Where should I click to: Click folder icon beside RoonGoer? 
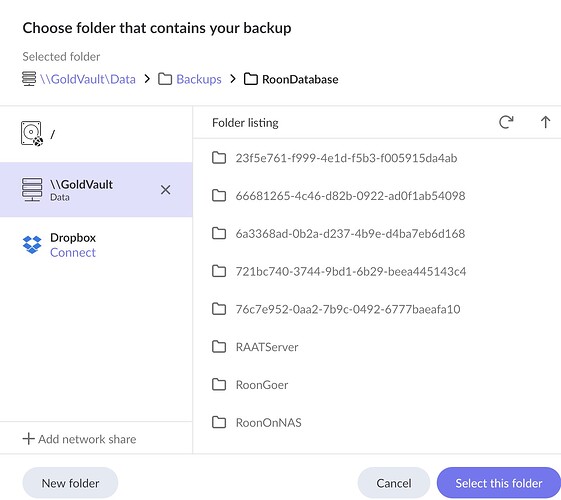click(219, 384)
